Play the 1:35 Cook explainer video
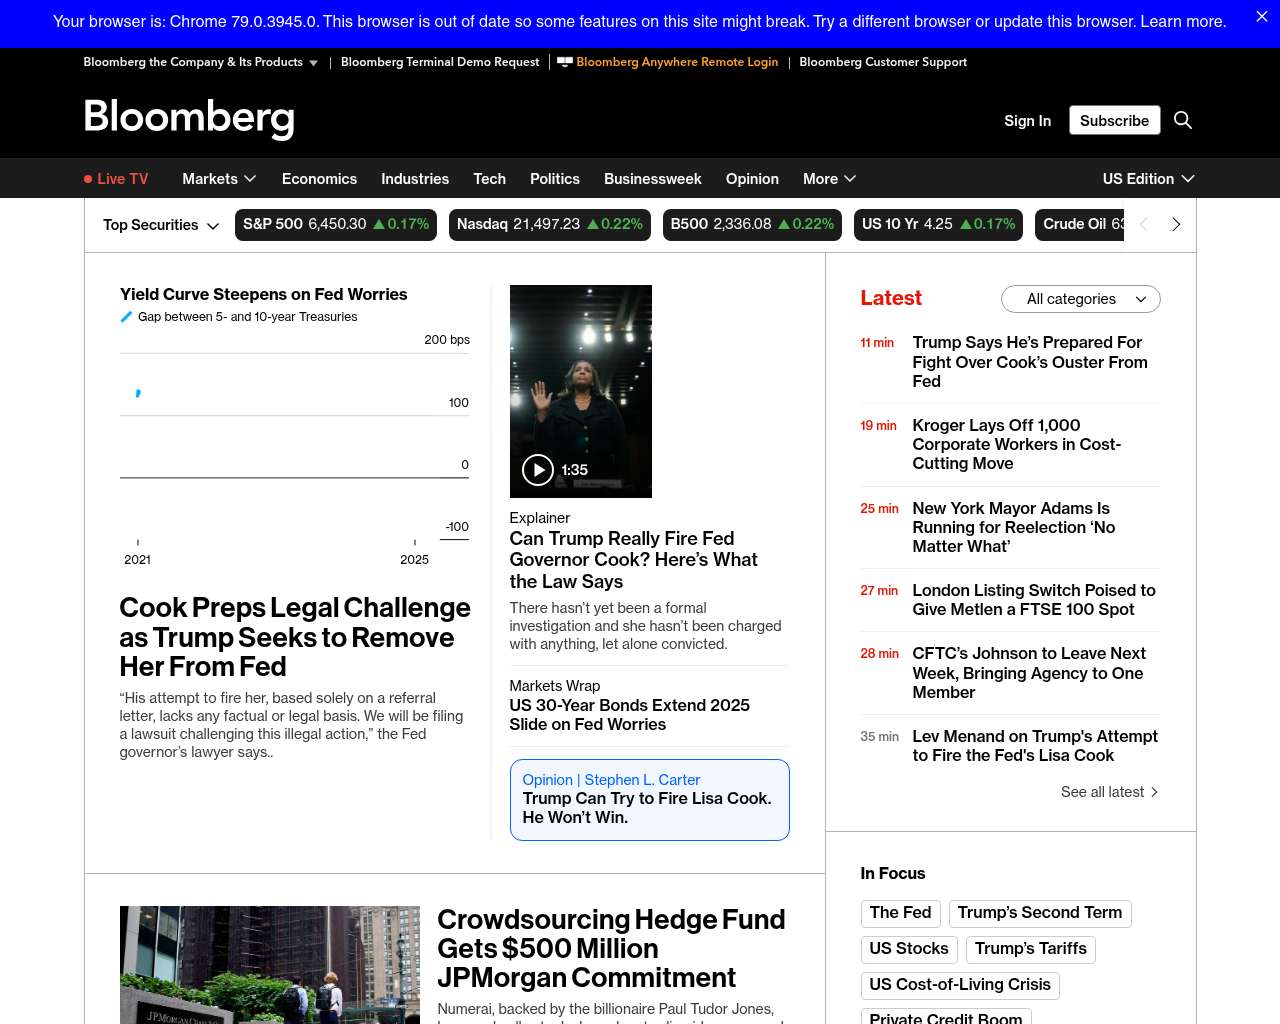 538,470
